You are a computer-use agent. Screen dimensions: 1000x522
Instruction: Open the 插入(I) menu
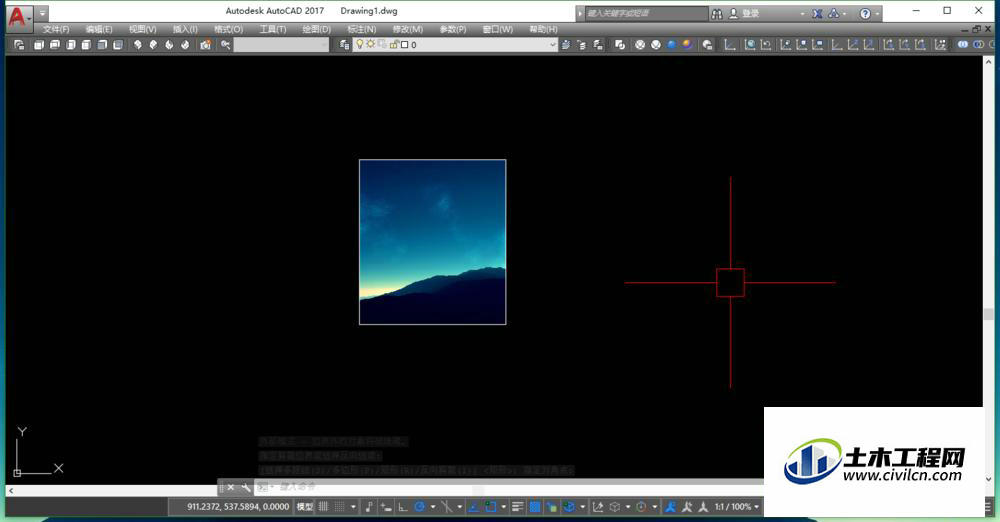[x=185, y=29]
